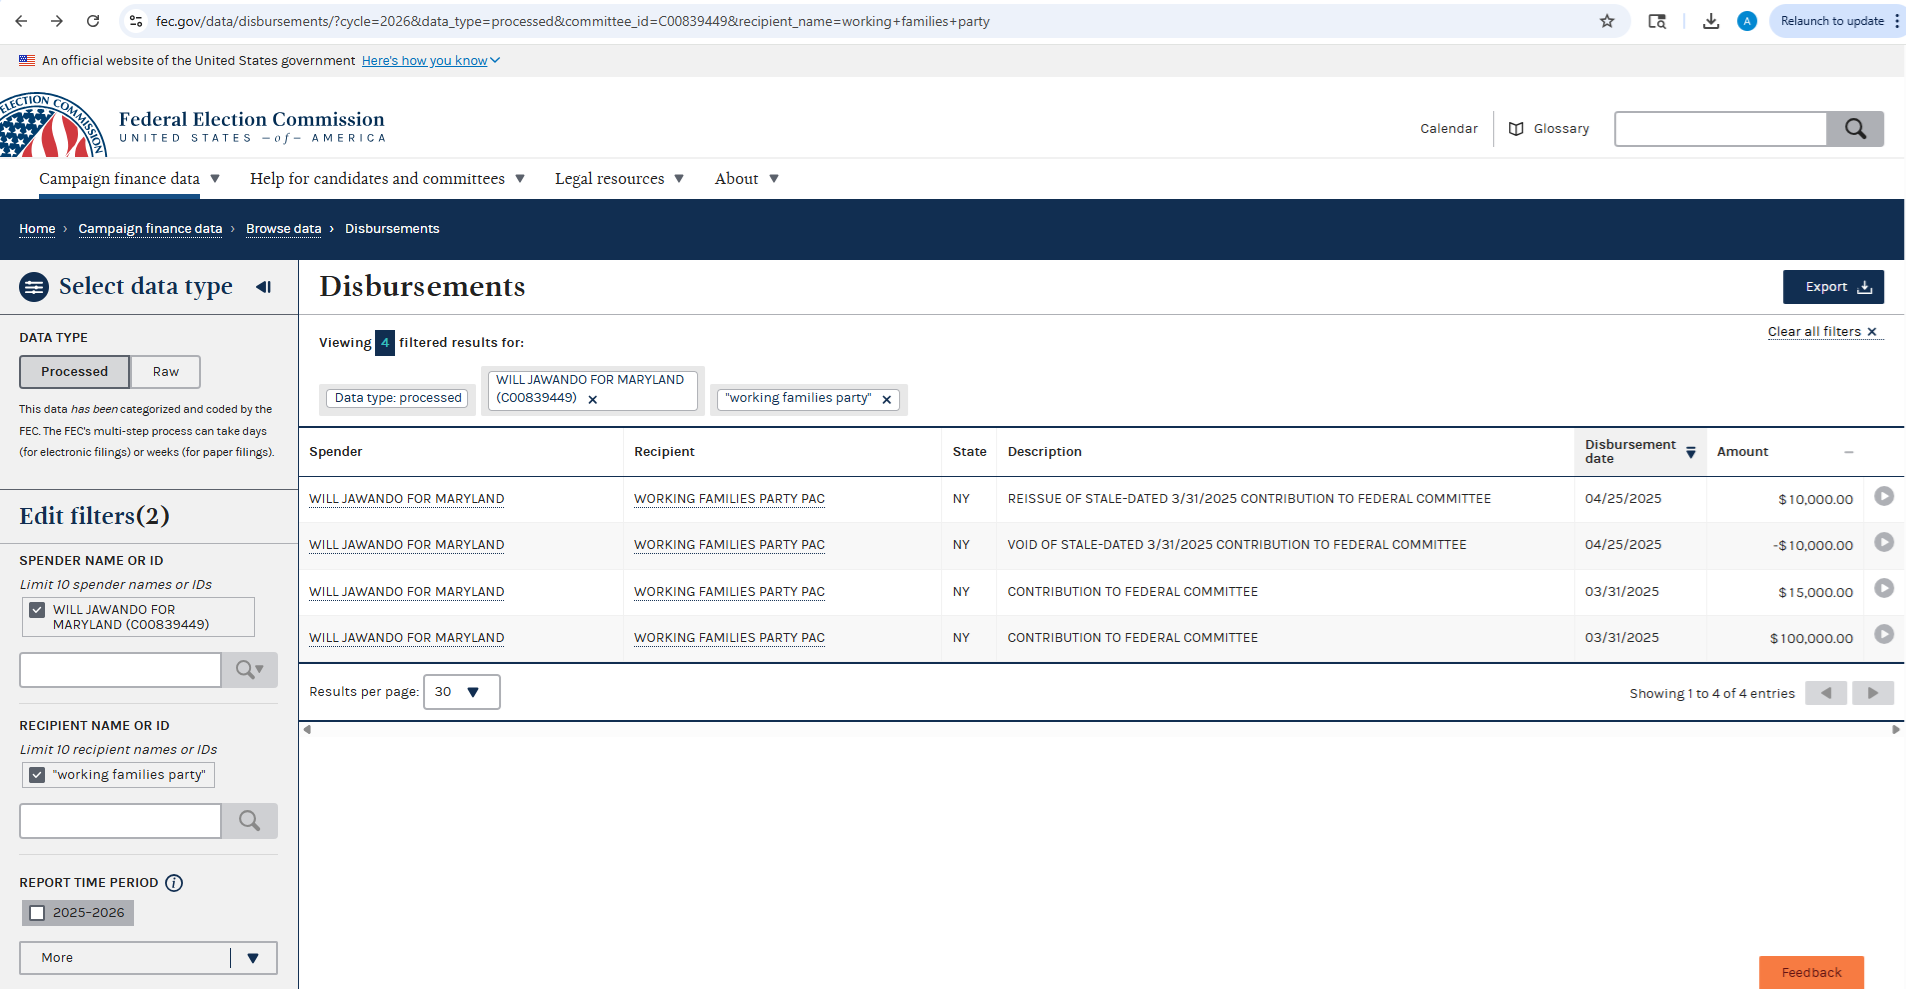Viewport: 1906px width, 989px height.
Task: Open the report time period info icon
Action: click(x=174, y=883)
